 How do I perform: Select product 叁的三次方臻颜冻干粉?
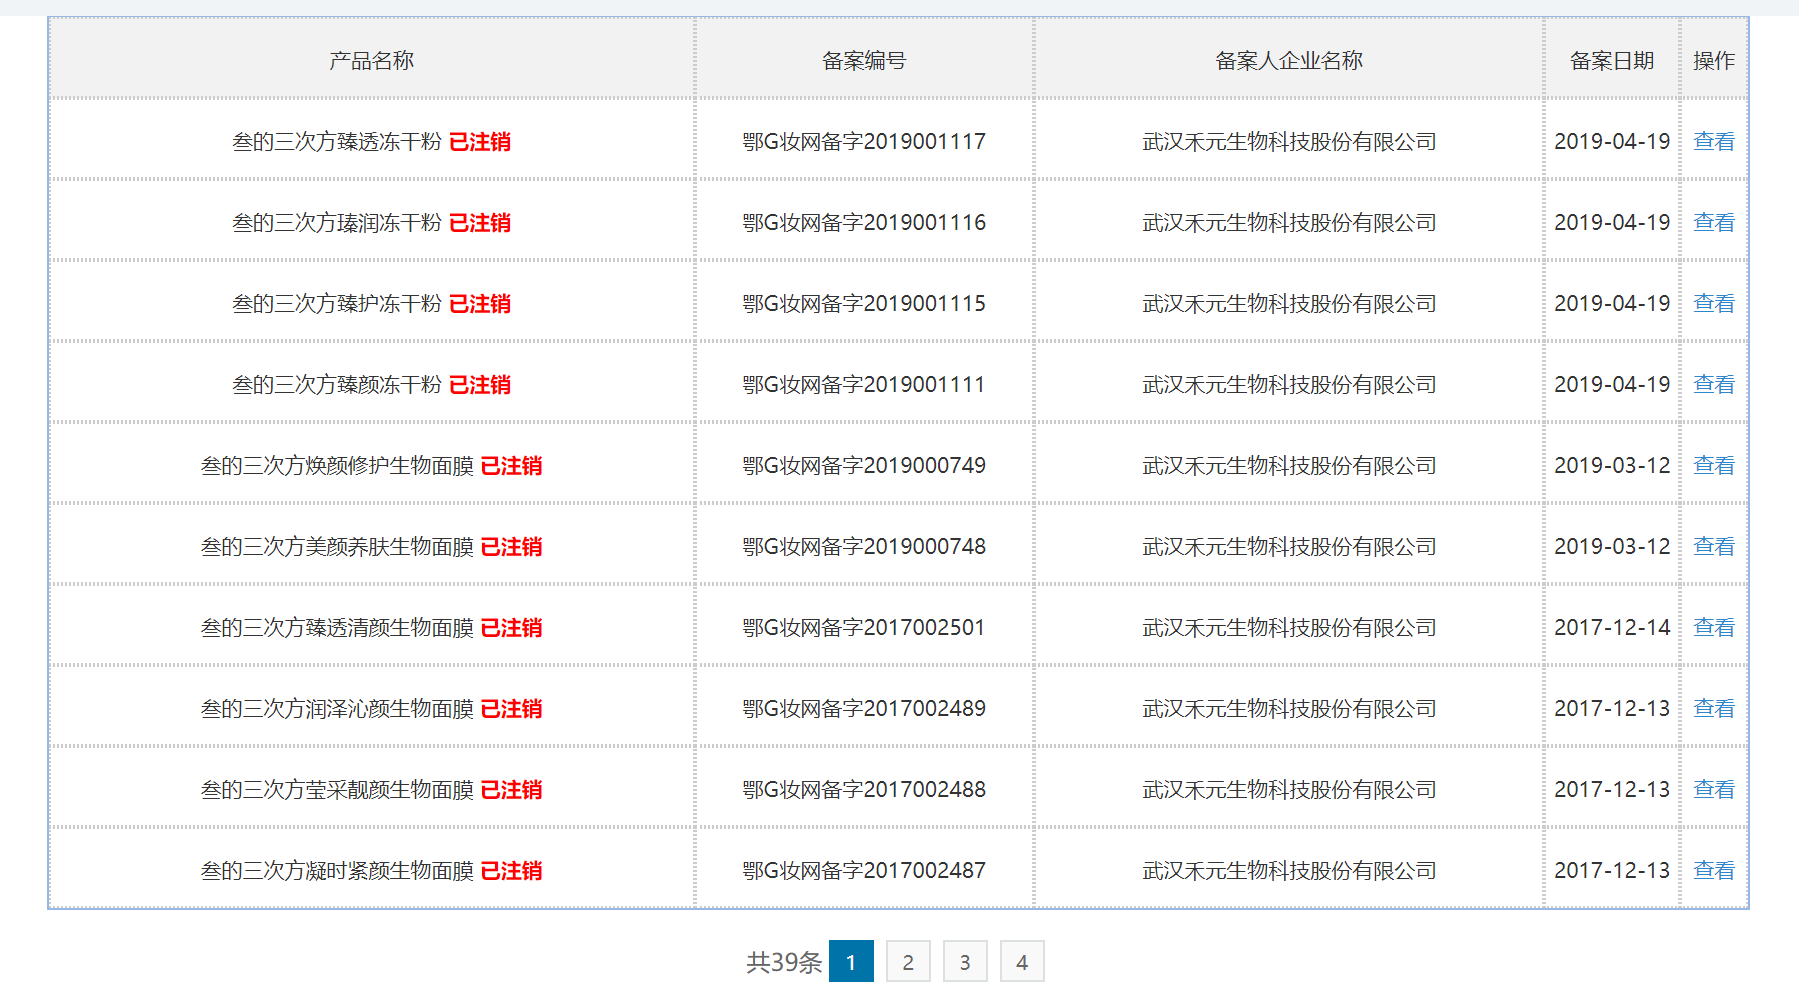point(337,384)
